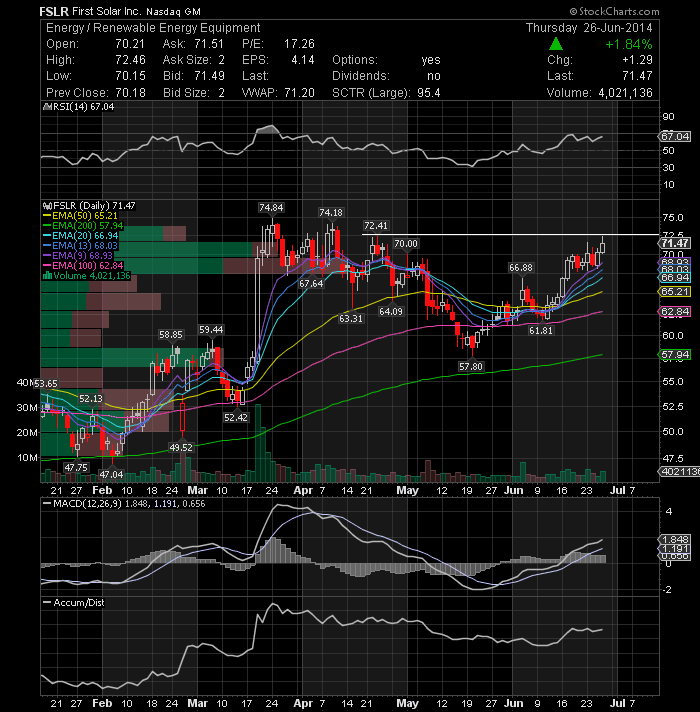Click the green up-triangle change icon
Screen dimensions: 700x712
point(556,44)
